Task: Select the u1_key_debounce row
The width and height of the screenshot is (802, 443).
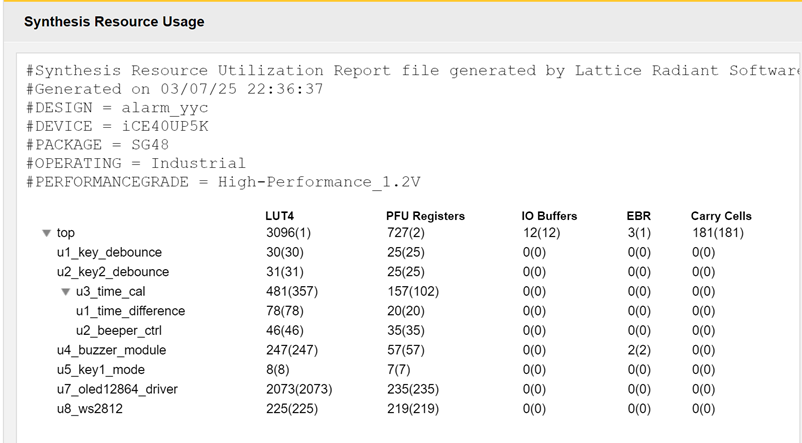Action: pyautogui.click(x=109, y=252)
